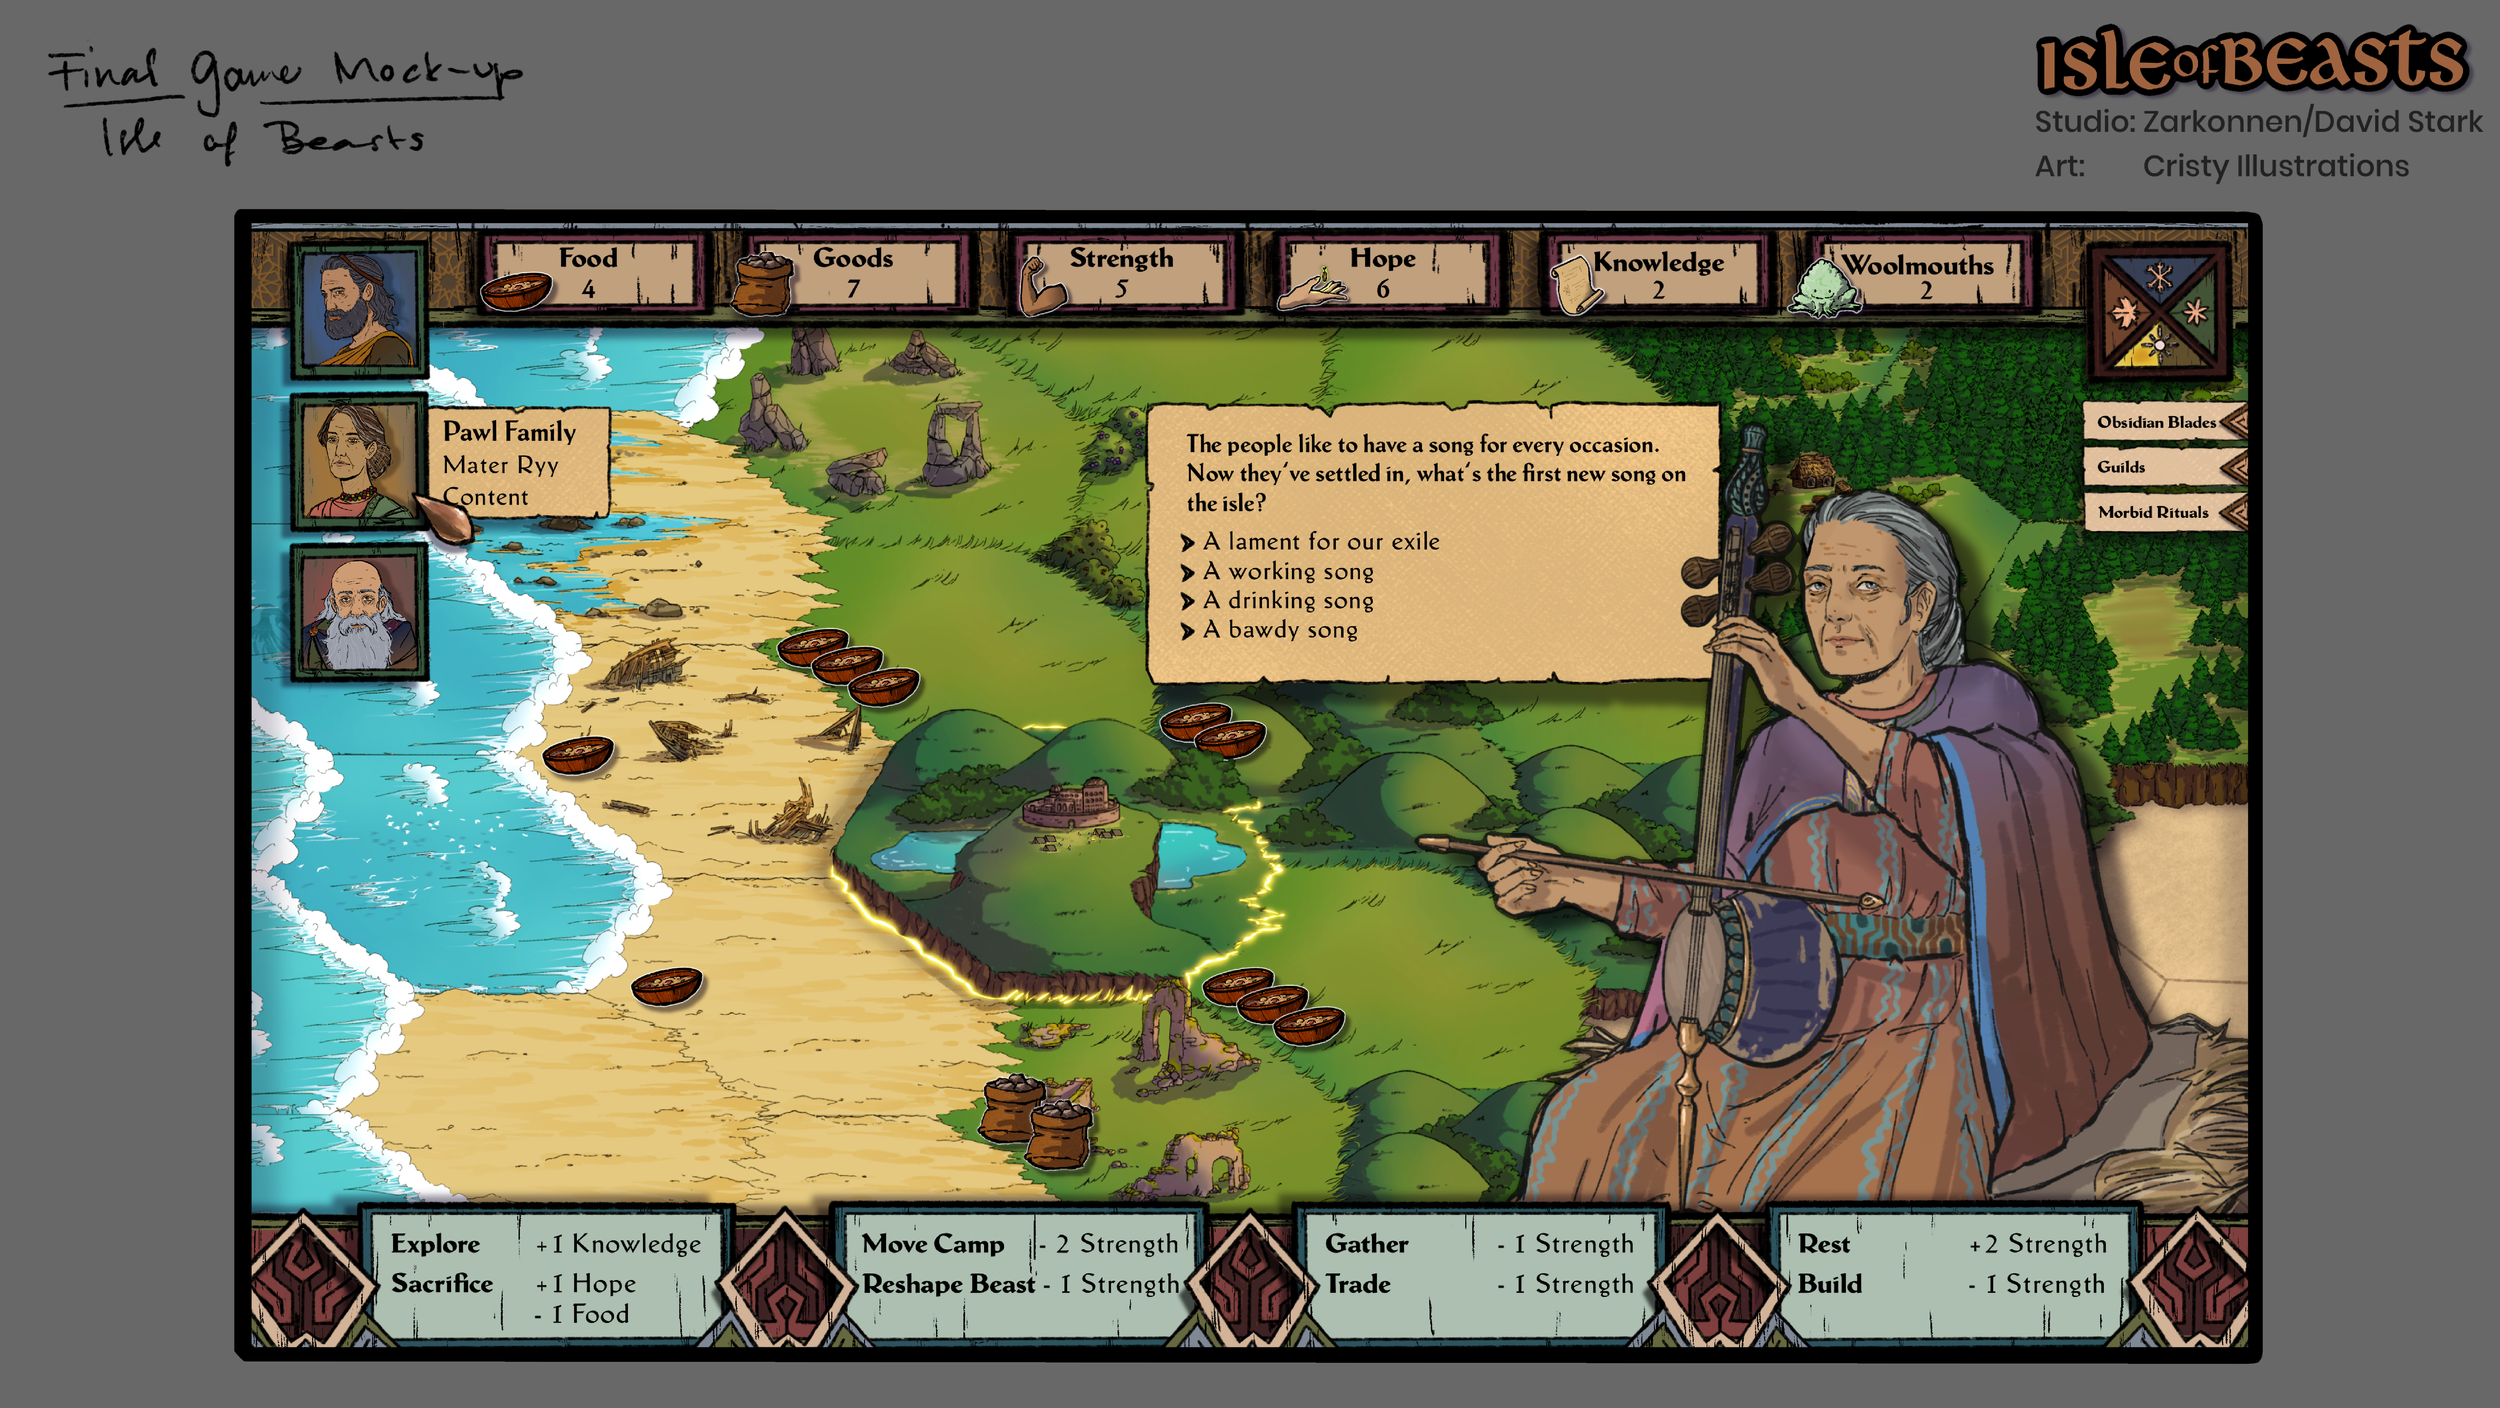Open the Guilds tab
Screen dimensions: 2500x1408
(x=2164, y=467)
